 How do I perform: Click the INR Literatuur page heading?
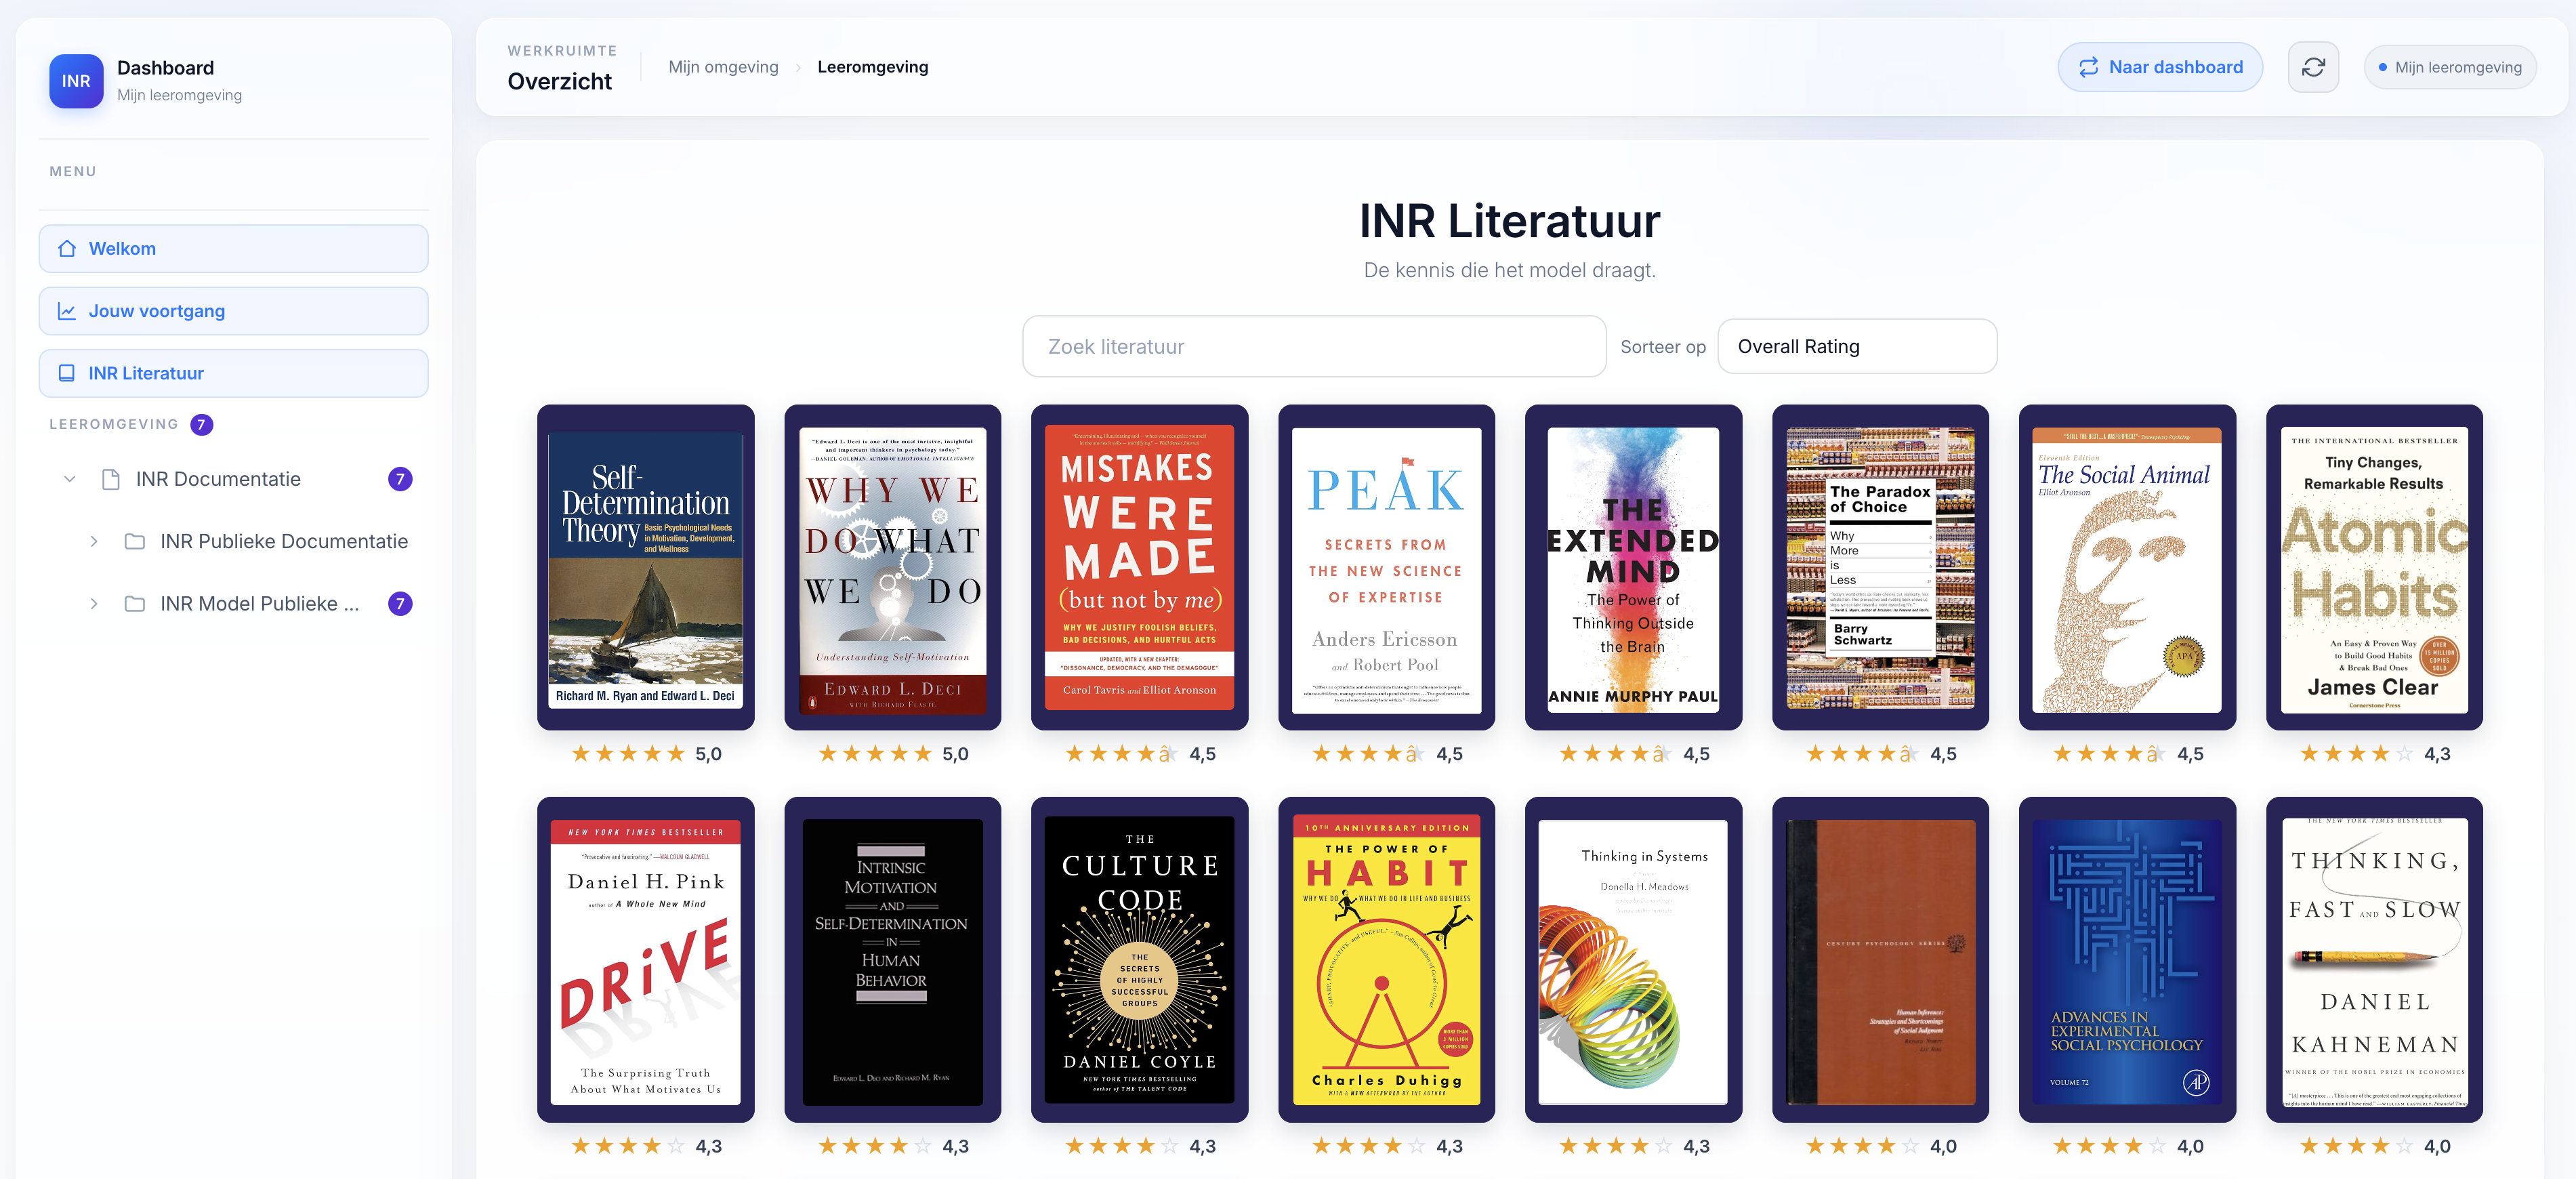click(1509, 220)
